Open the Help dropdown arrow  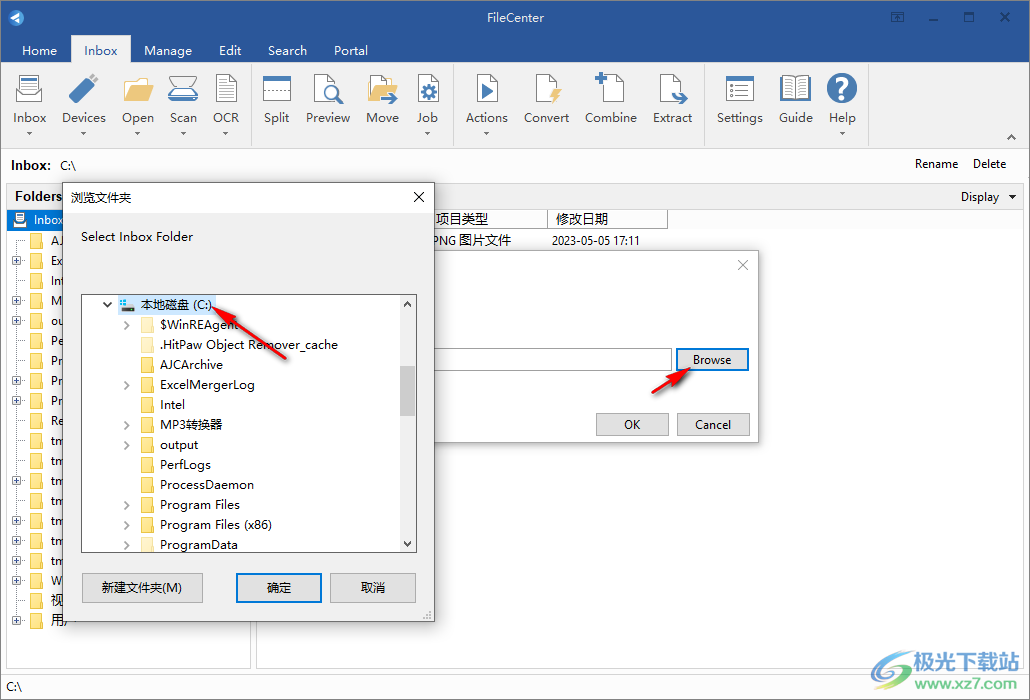(842, 134)
